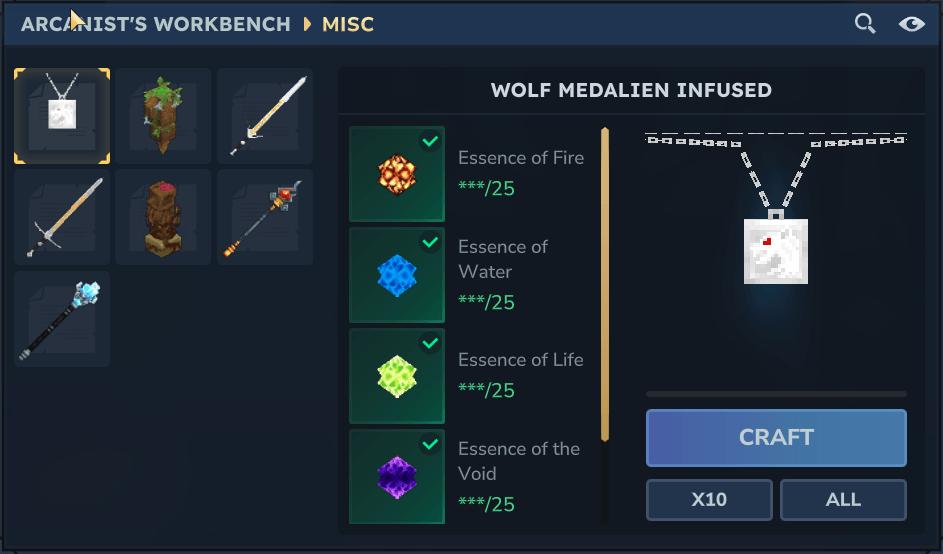The image size is (943, 554).
Task: Pick the wooden staff with pickaxe tip
Action: 62,217
